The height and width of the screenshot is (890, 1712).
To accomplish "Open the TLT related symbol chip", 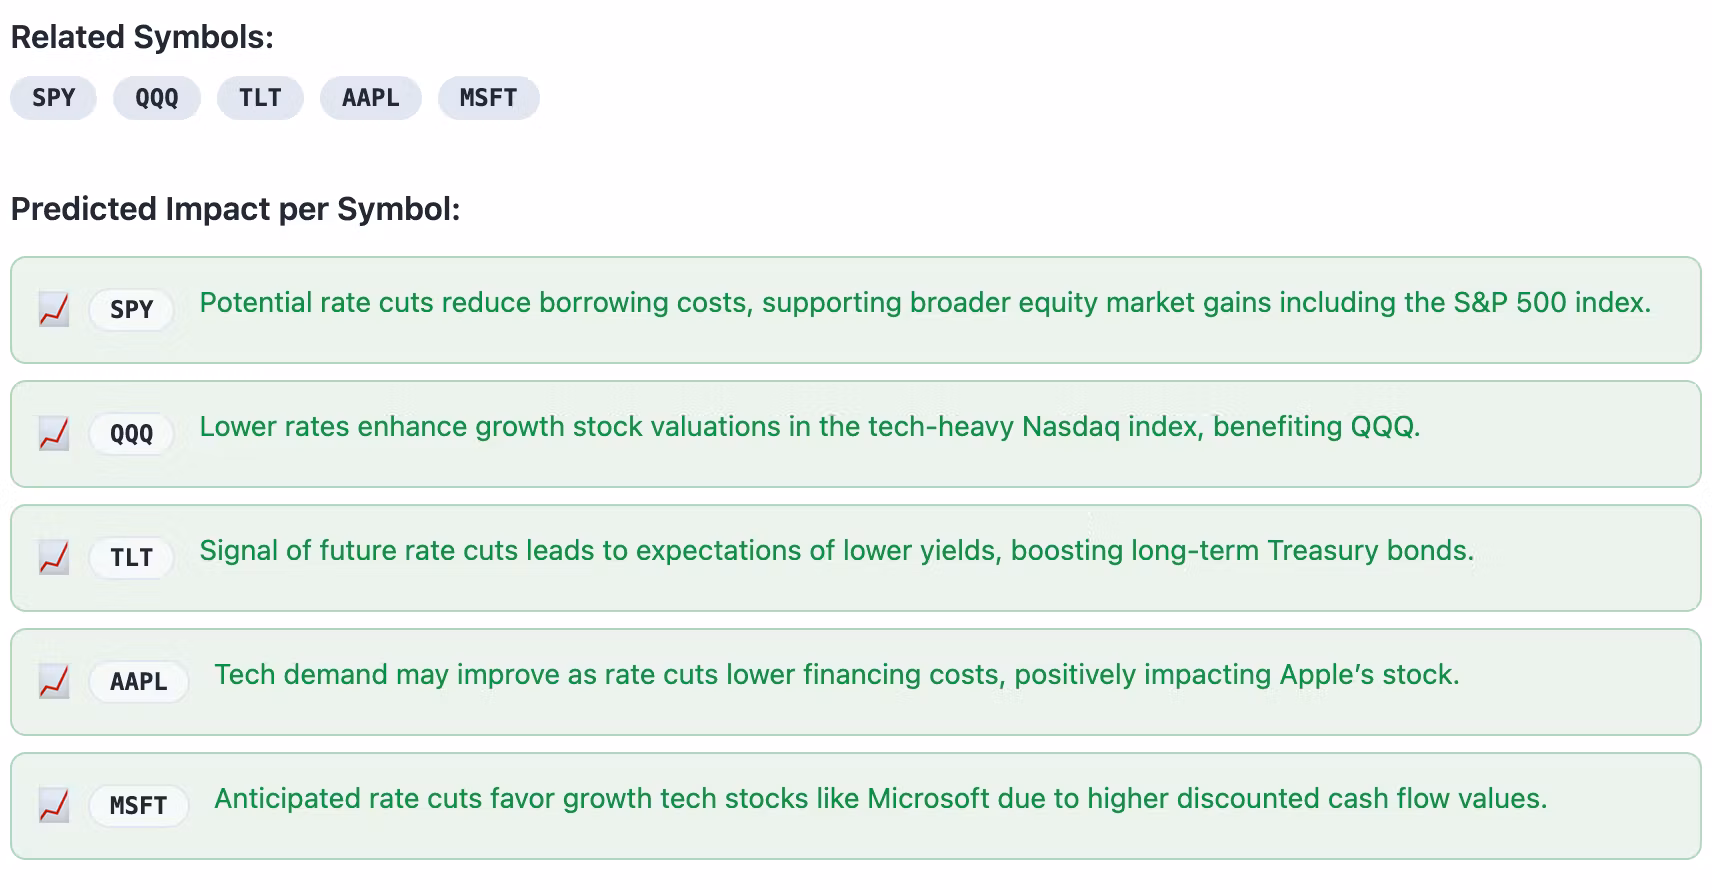I will click(x=260, y=98).
